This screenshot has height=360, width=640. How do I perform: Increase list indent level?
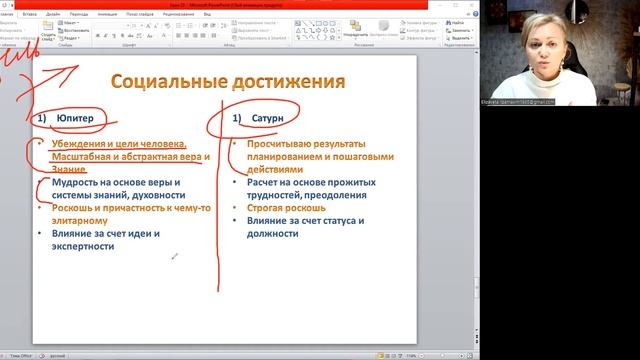[213, 26]
